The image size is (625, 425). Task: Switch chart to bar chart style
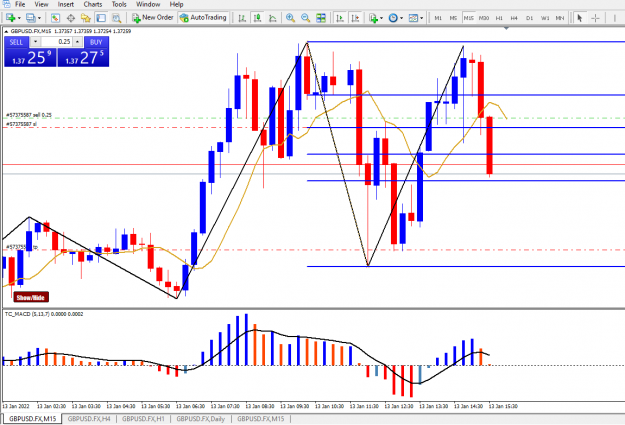click(x=242, y=18)
